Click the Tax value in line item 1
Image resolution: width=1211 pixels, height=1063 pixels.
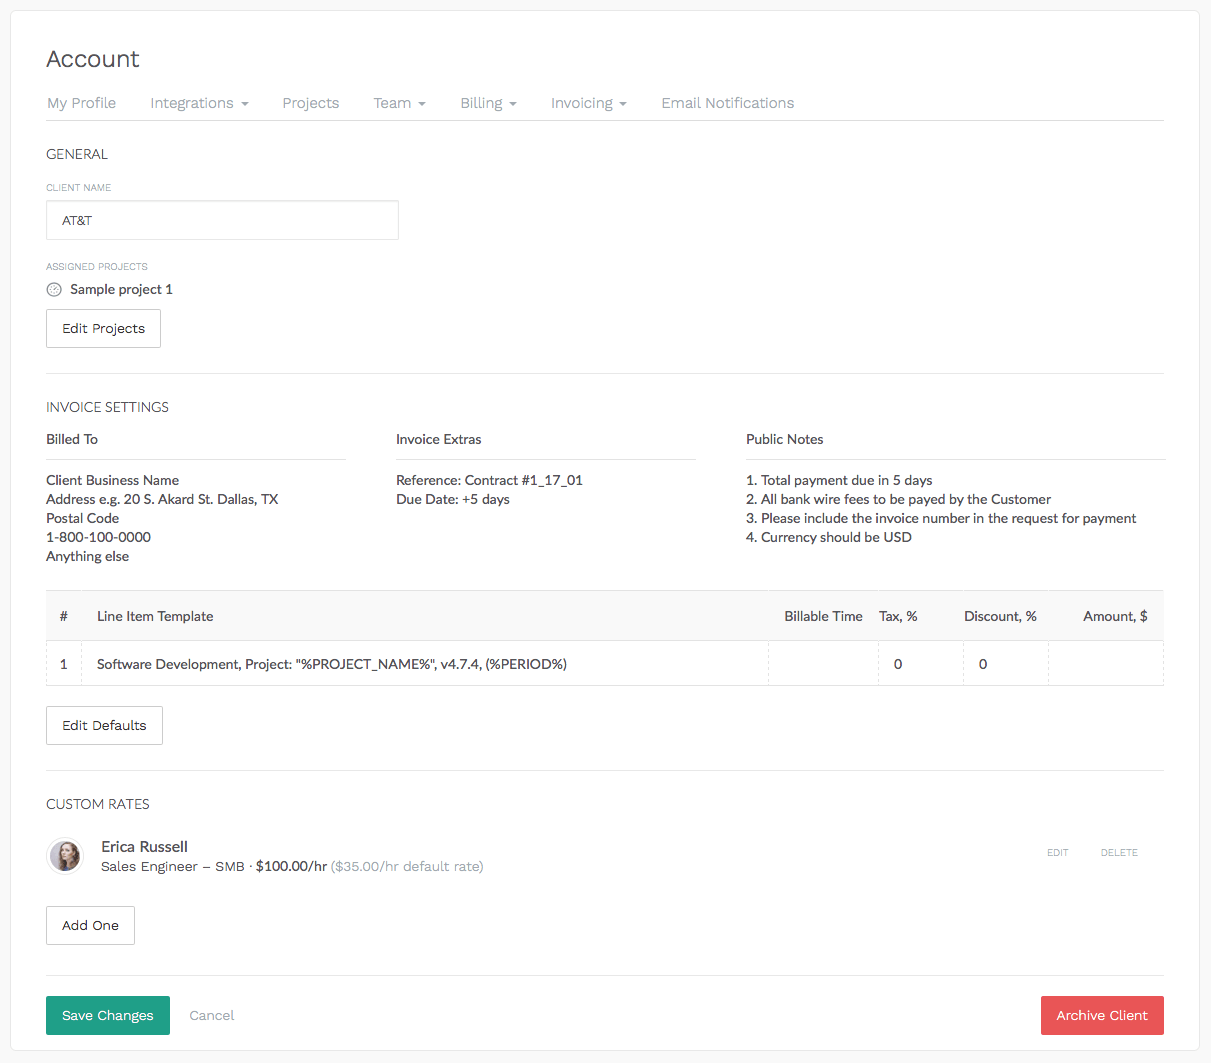[898, 664]
